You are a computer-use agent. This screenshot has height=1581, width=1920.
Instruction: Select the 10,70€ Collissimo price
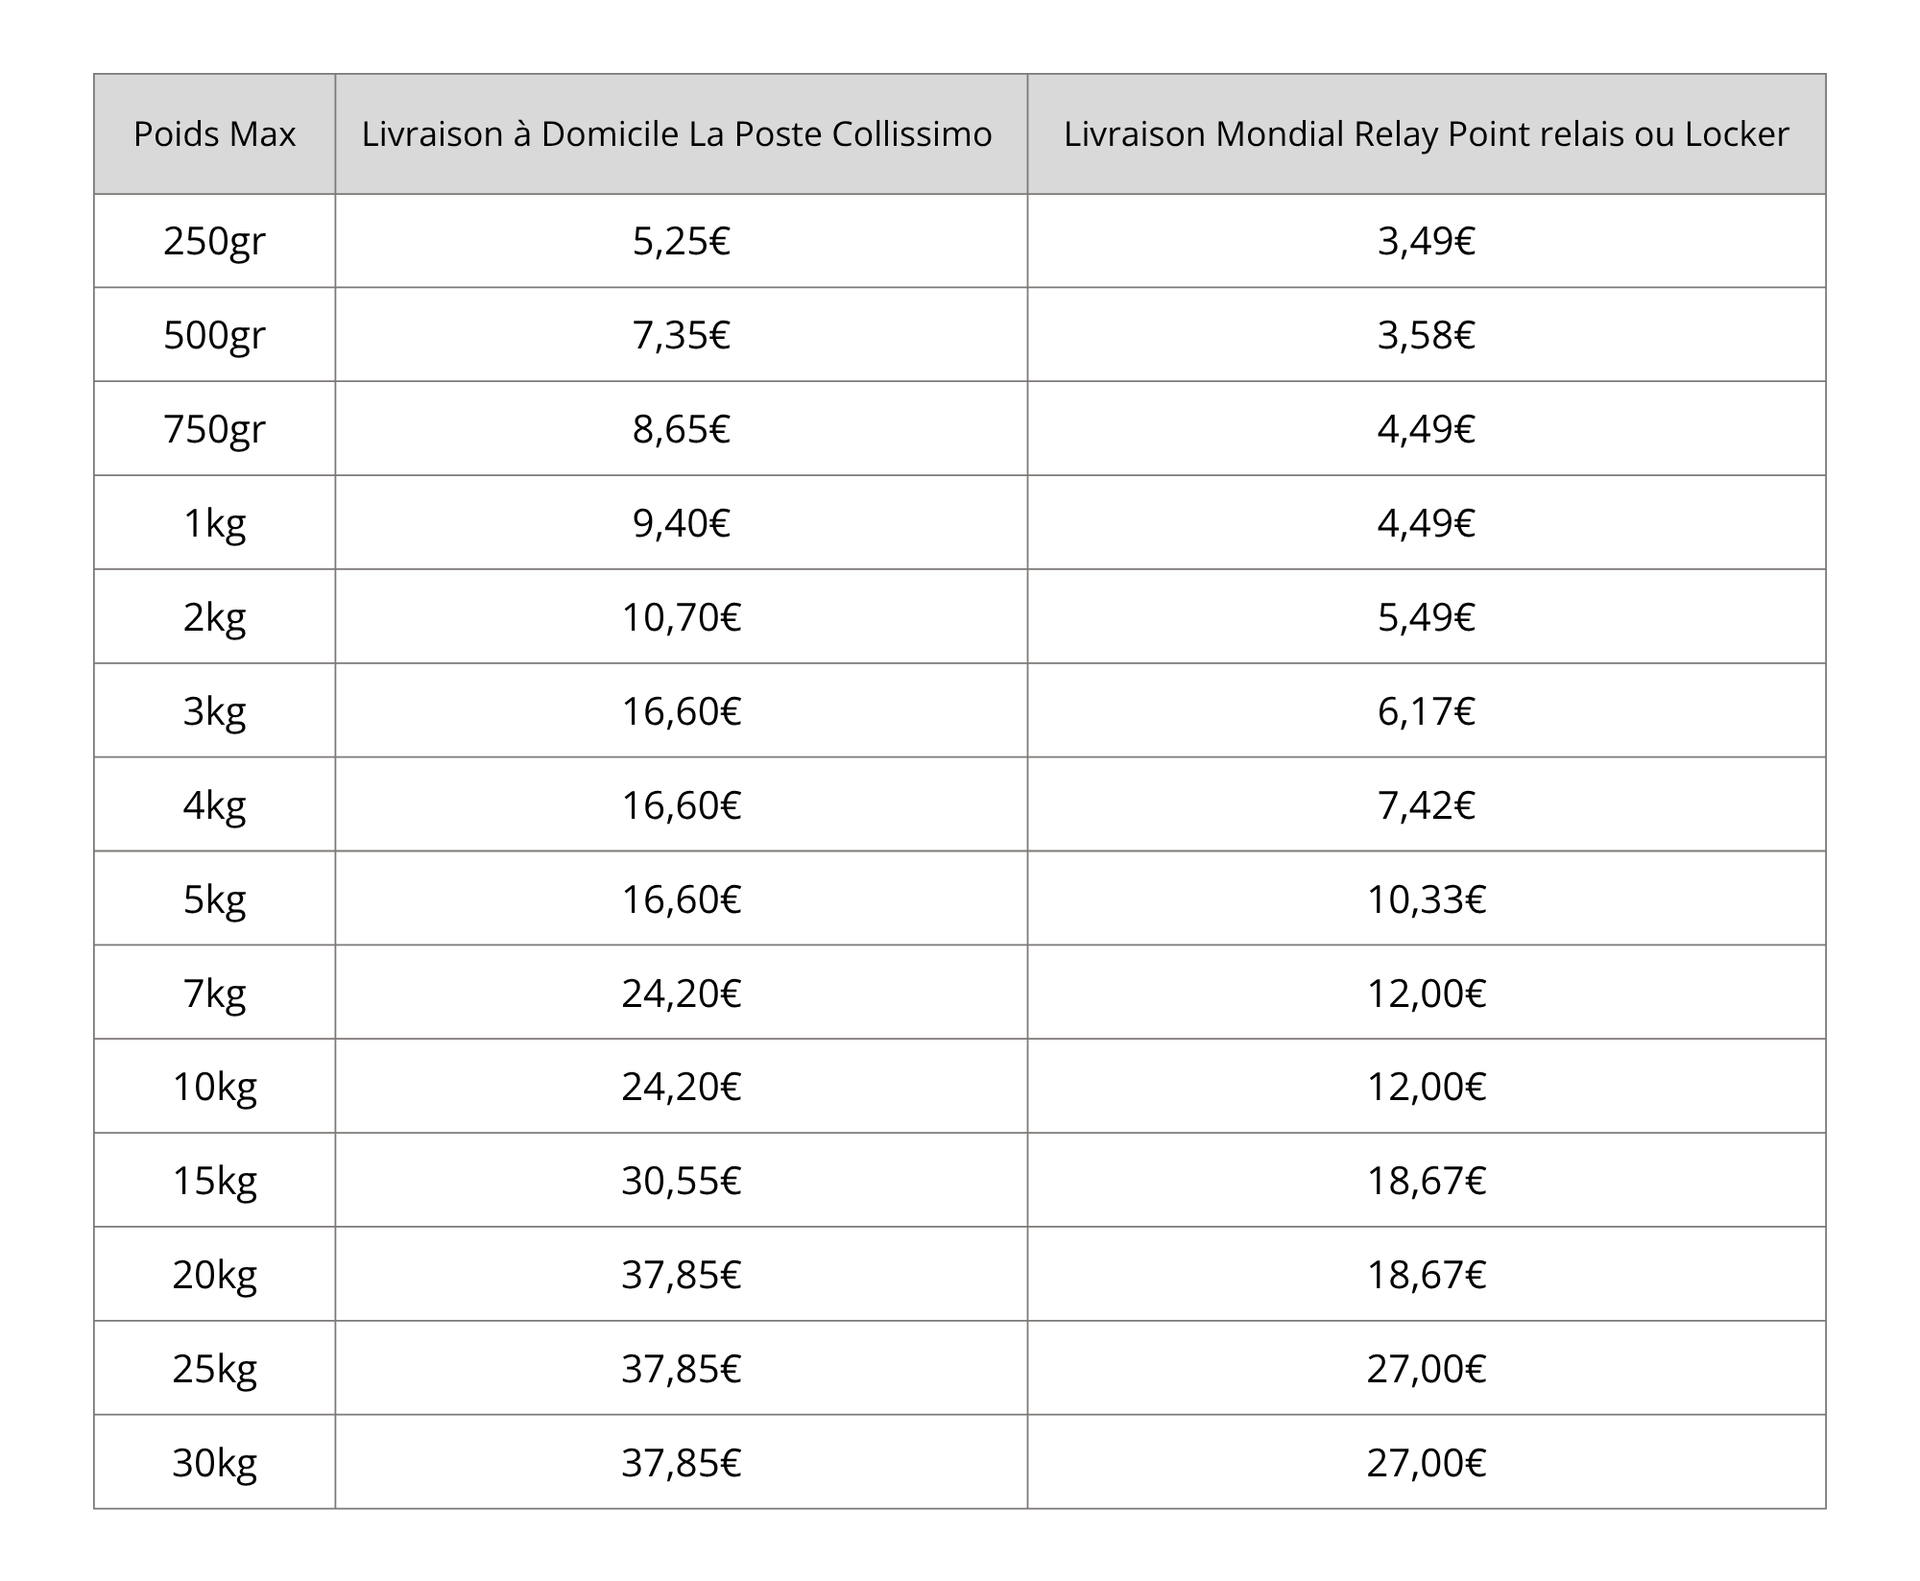[681, 617]
